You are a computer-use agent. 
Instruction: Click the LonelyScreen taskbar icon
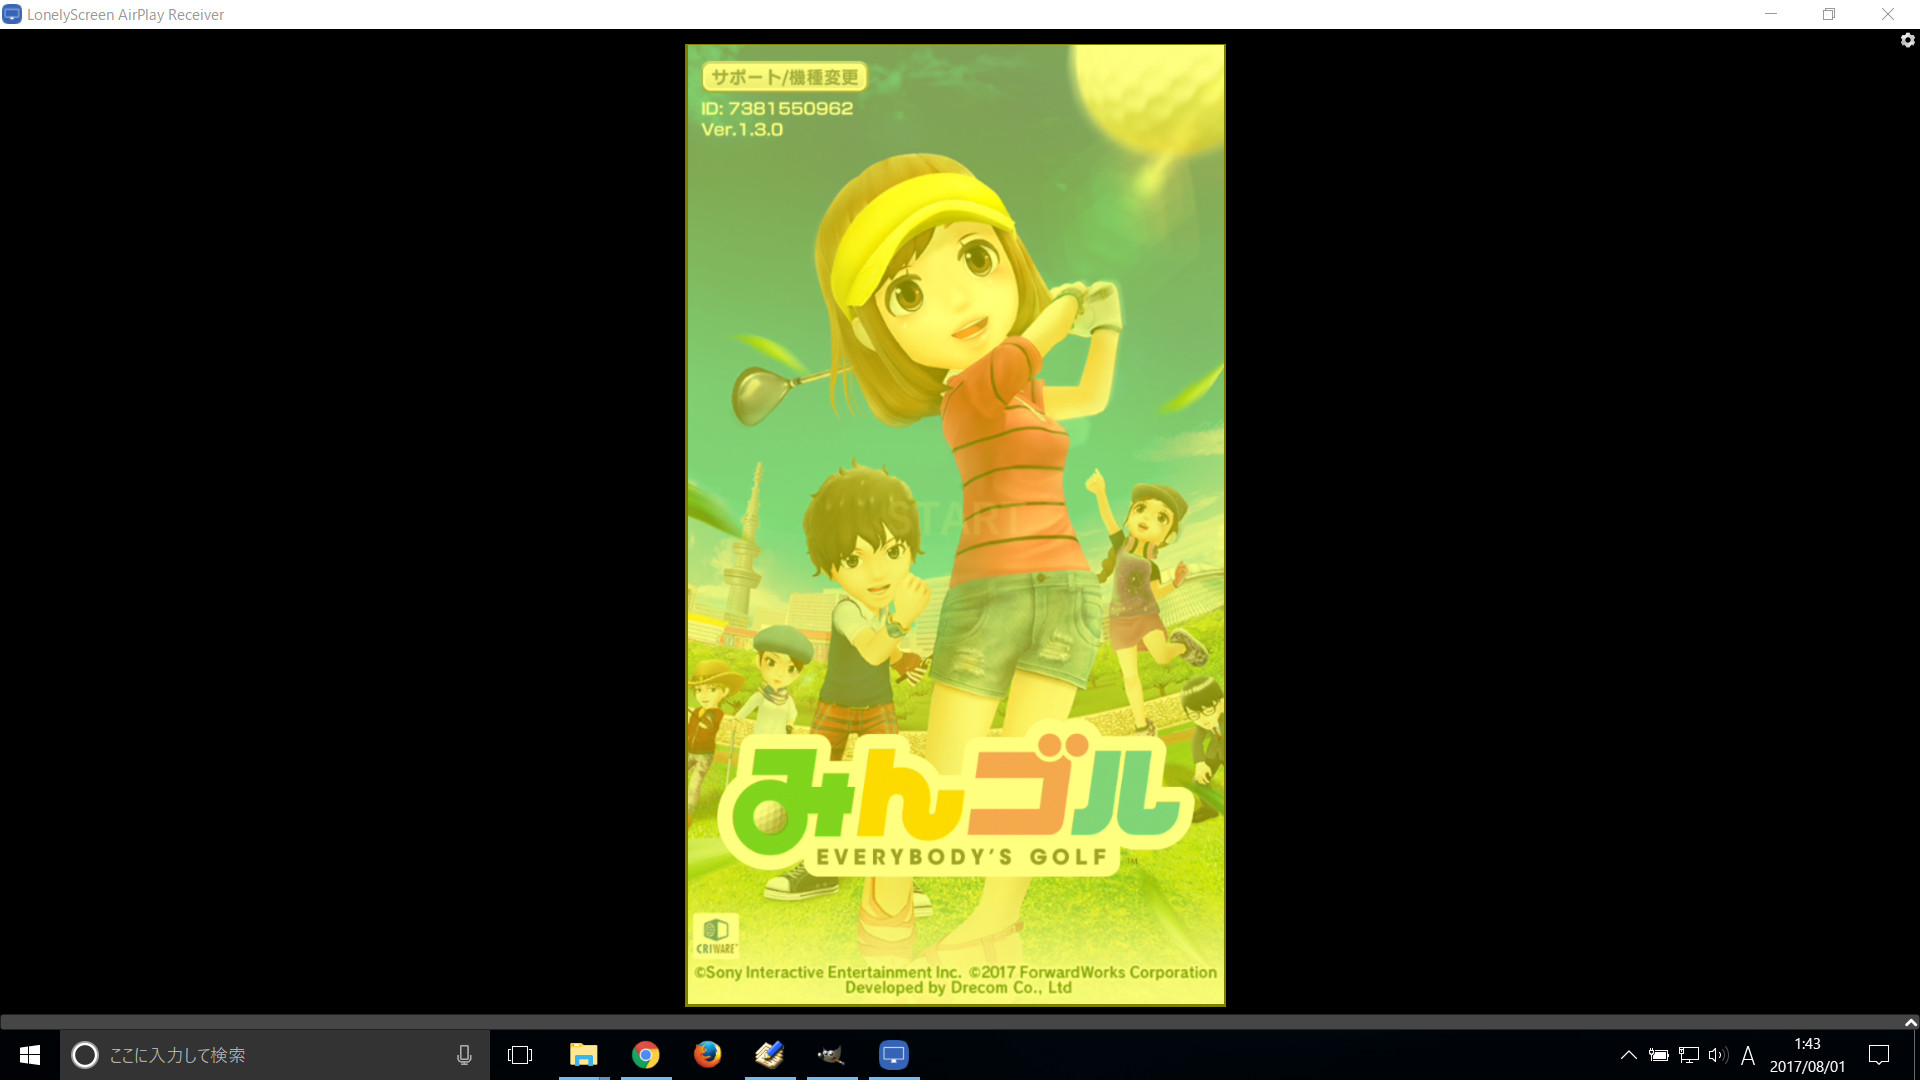pos(894,1055)
